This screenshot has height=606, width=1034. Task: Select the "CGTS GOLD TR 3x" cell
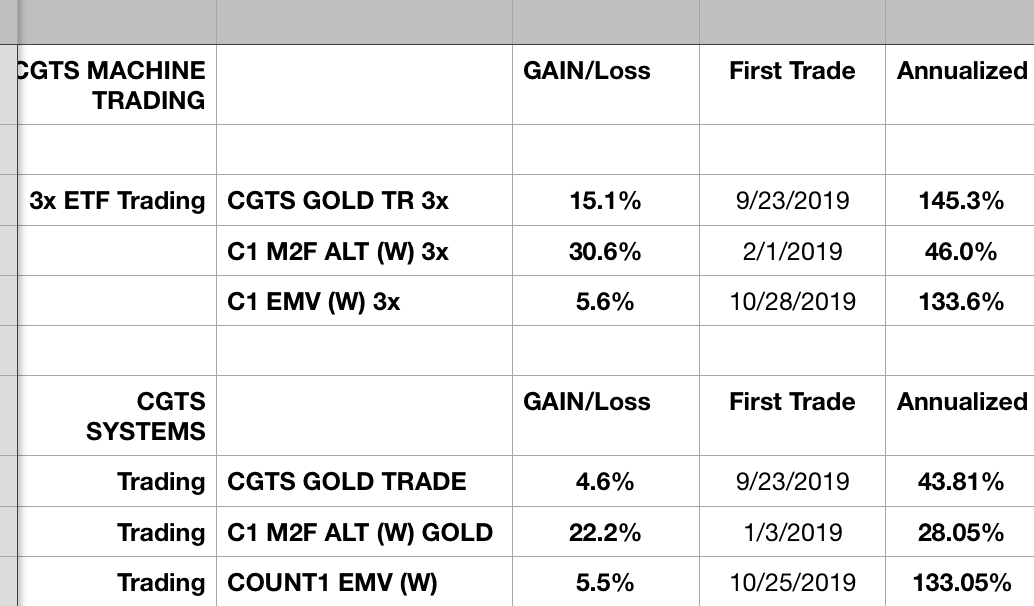point(338,201)
